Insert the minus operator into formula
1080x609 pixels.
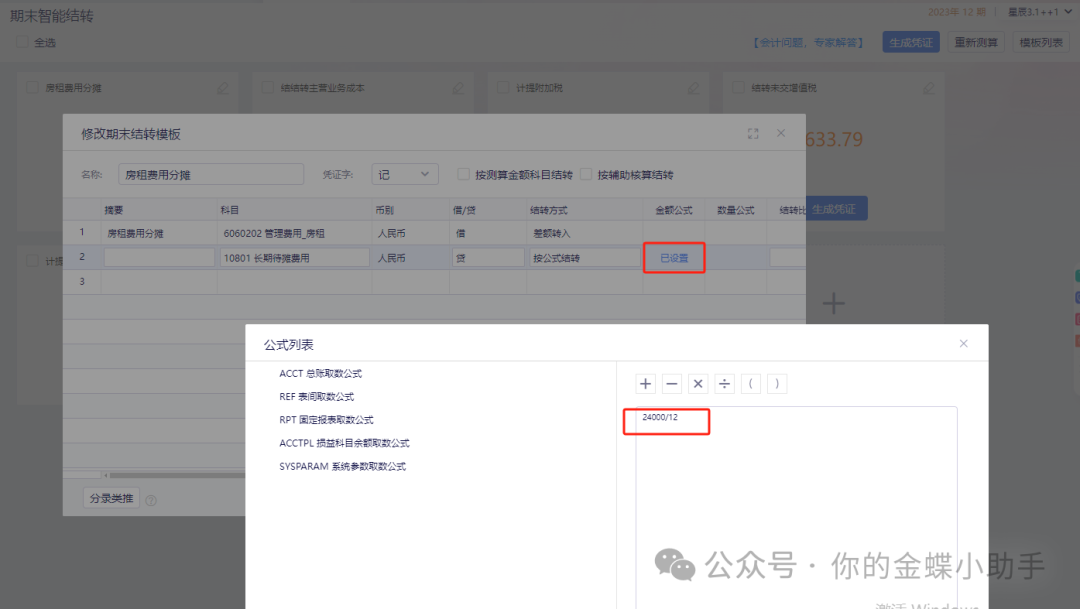[x=672, y=384]
